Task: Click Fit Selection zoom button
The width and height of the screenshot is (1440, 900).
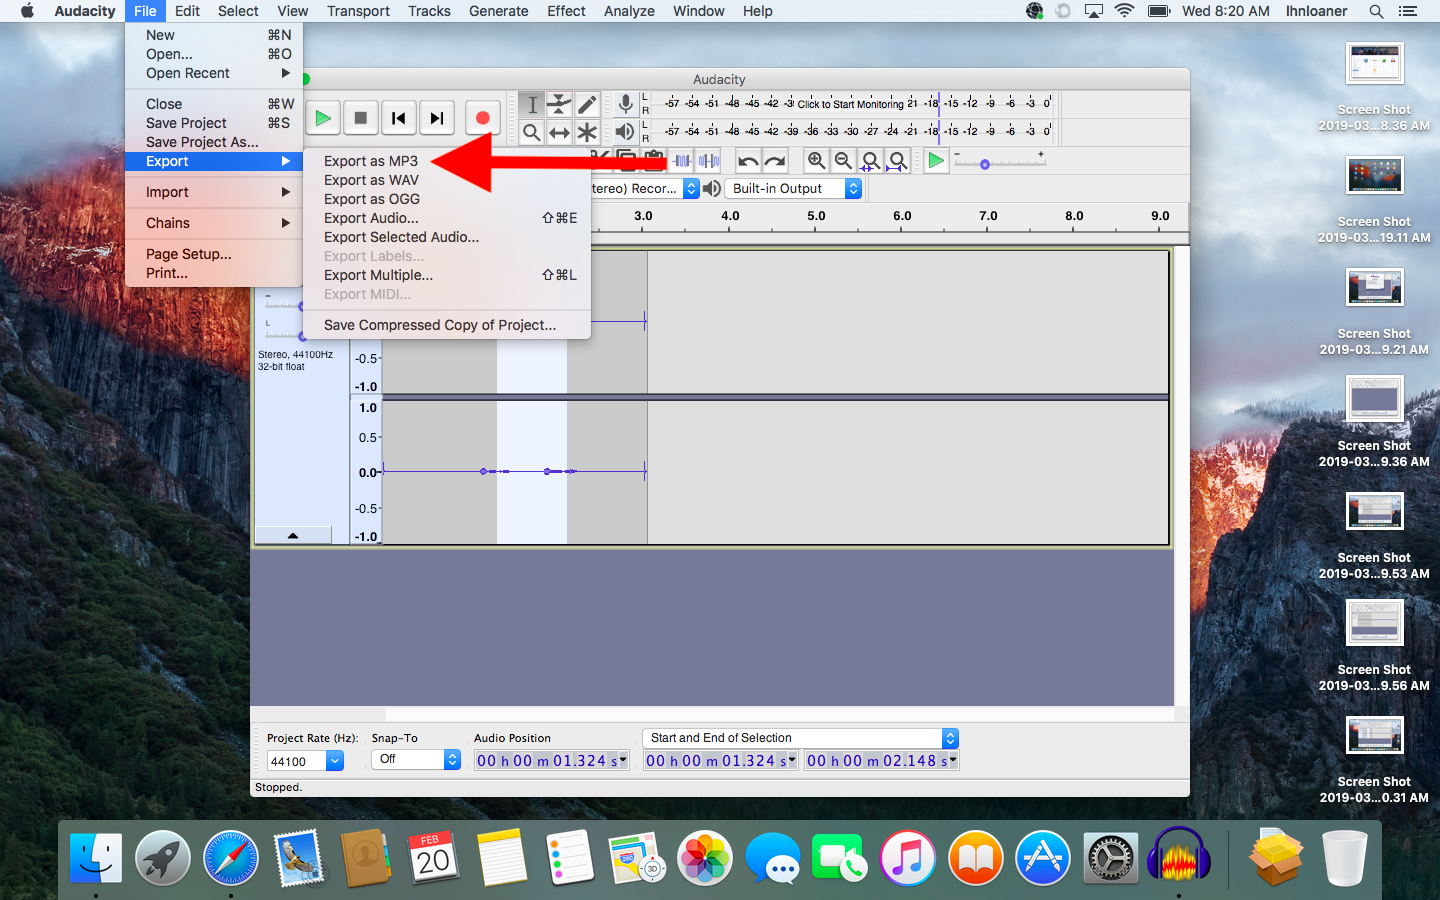Action: (x=871, y=160)
